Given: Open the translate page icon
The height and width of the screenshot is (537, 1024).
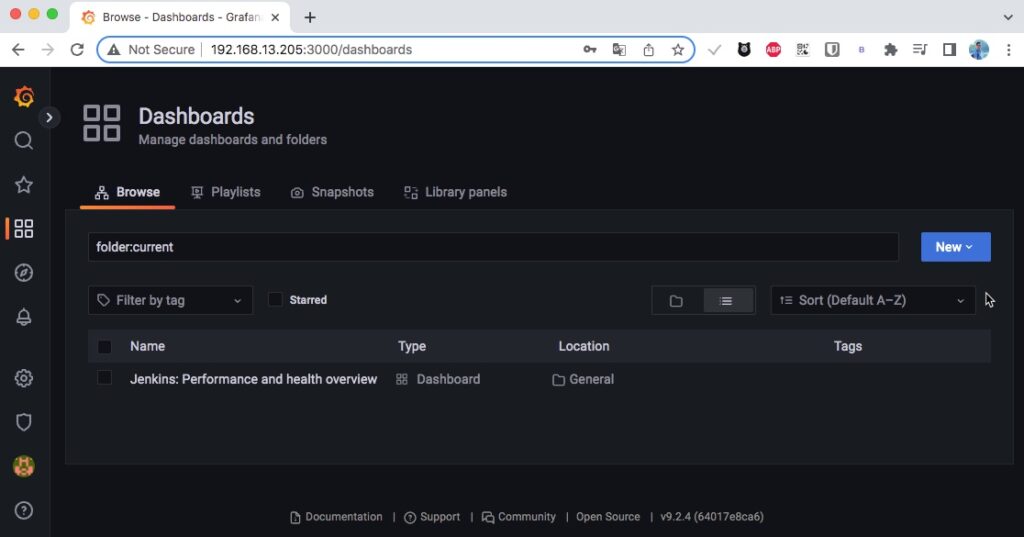Looking at the screenshot, I should pos(619,50).
